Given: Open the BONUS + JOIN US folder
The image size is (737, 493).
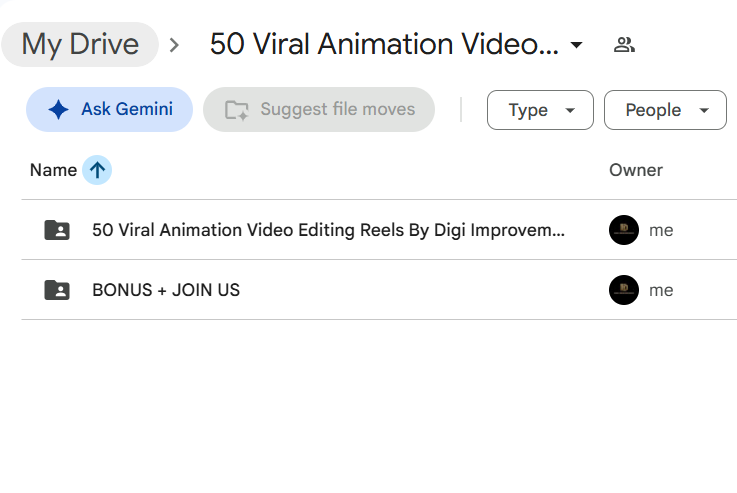Looking at the screenshot, I should [166, 290].
